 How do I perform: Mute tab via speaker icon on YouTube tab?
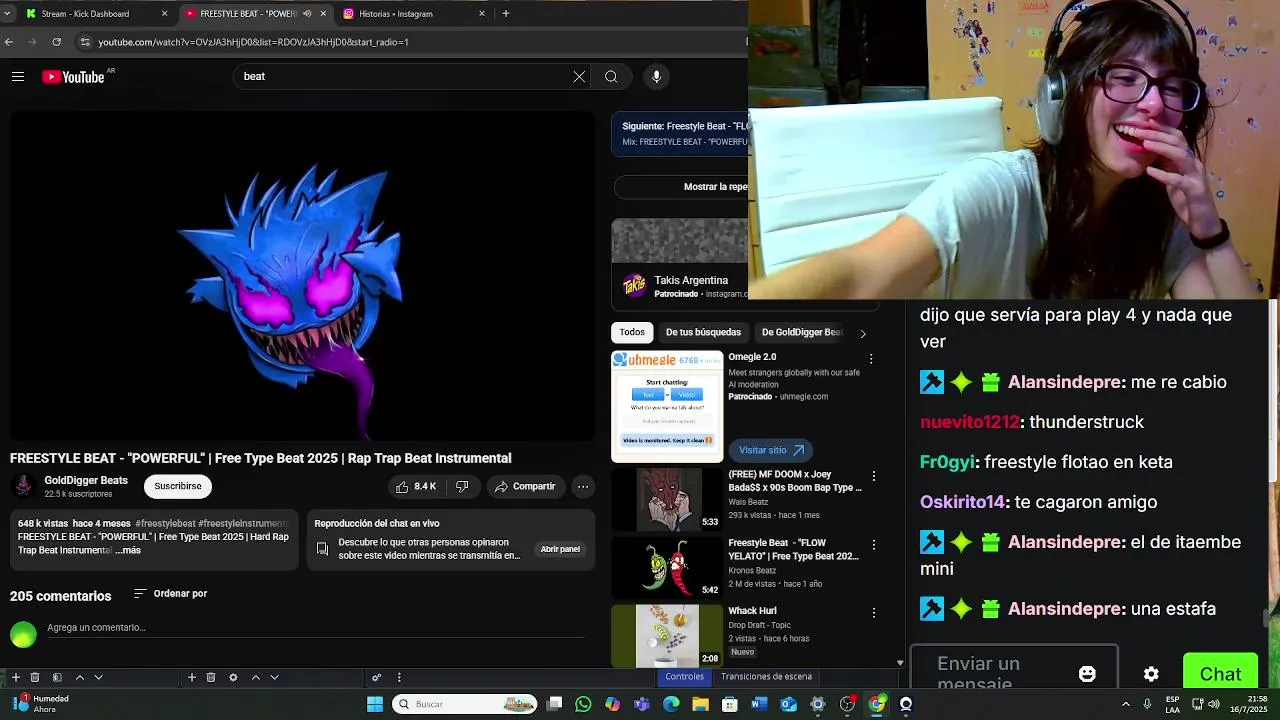click(307, 14)
